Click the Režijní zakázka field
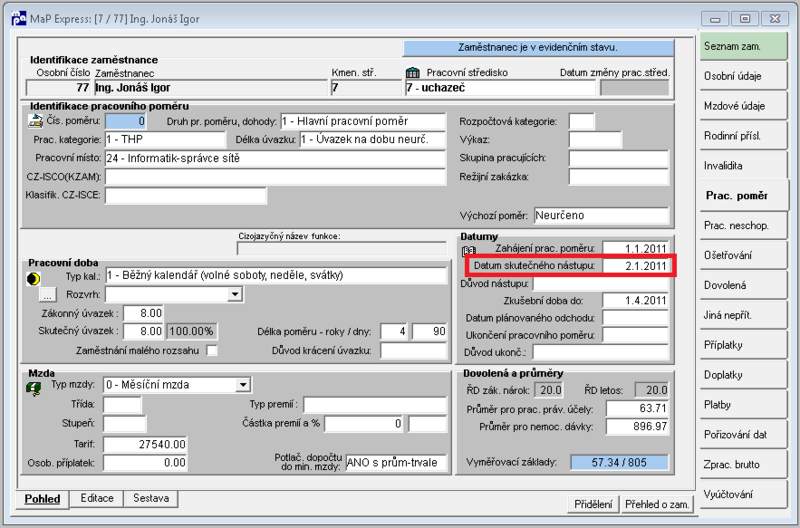The height and width of the screenshot is (528, 800). tap(618, 177)
